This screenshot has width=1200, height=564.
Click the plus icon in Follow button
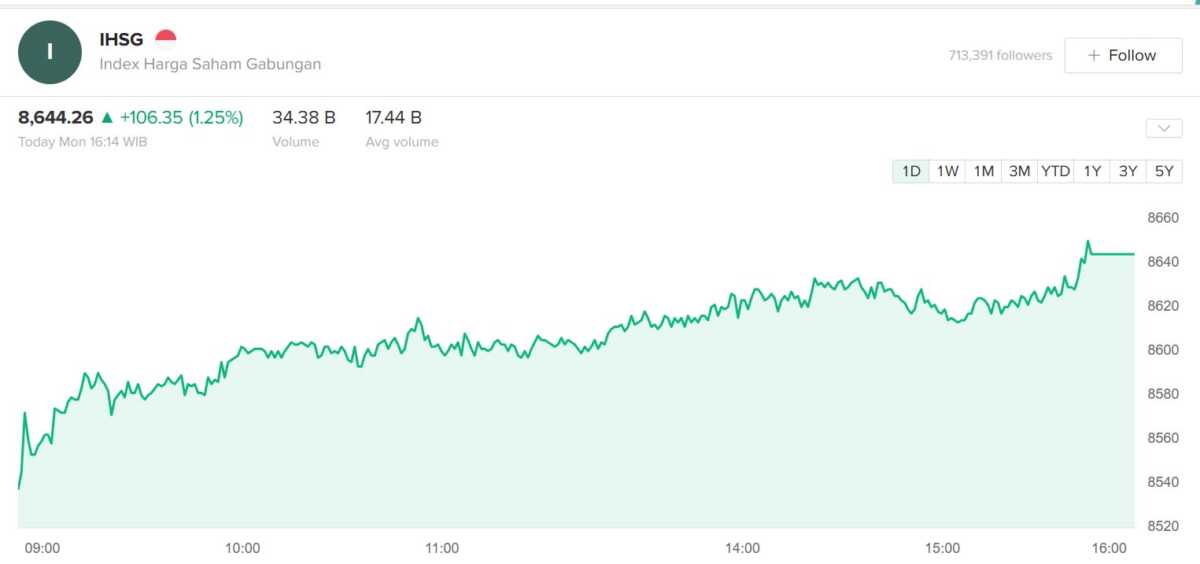coord(1094,56)
